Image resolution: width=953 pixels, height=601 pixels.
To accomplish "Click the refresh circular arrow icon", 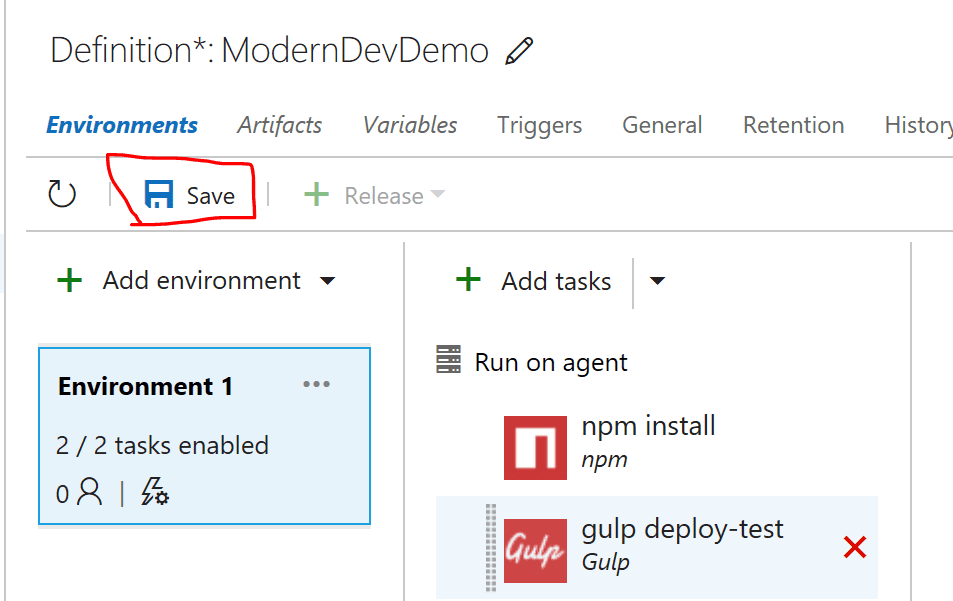I will coord(61,194).
